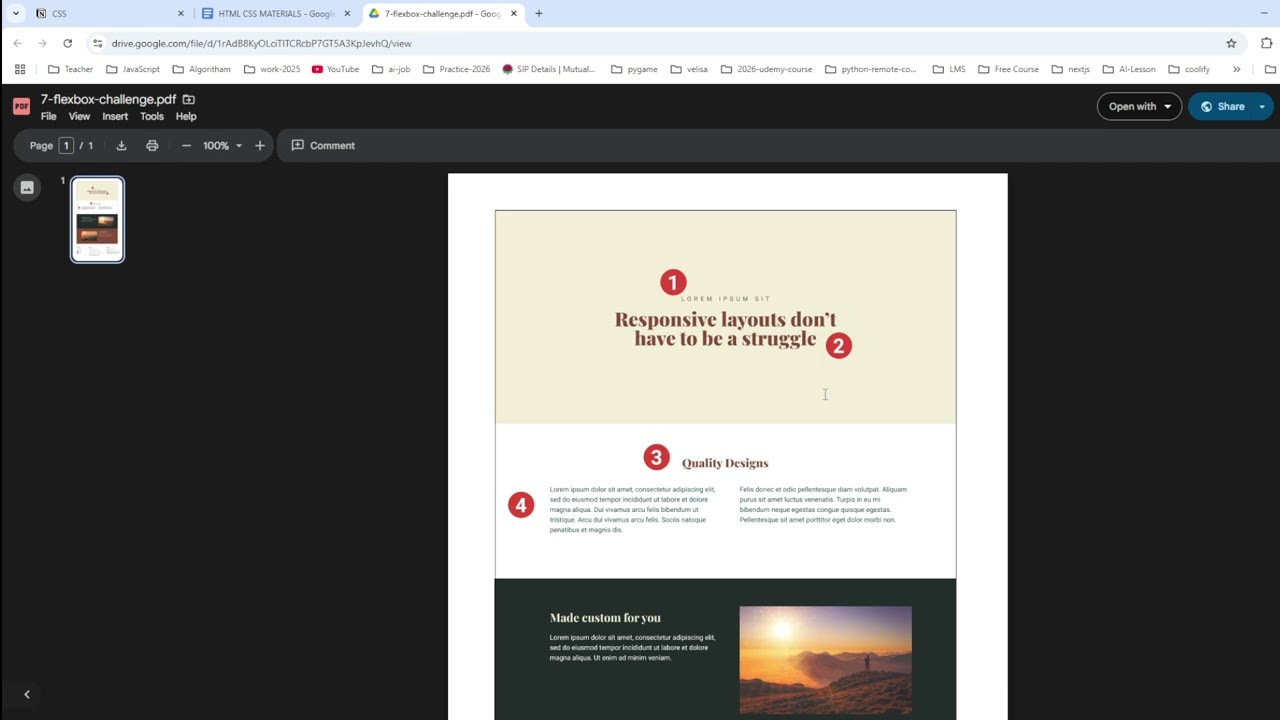The width and height of the screenshot is (1280, 720).
Task: Open the SIP Details Mutual bookmark
Action: pyautogui.click(x=548, y=69)
